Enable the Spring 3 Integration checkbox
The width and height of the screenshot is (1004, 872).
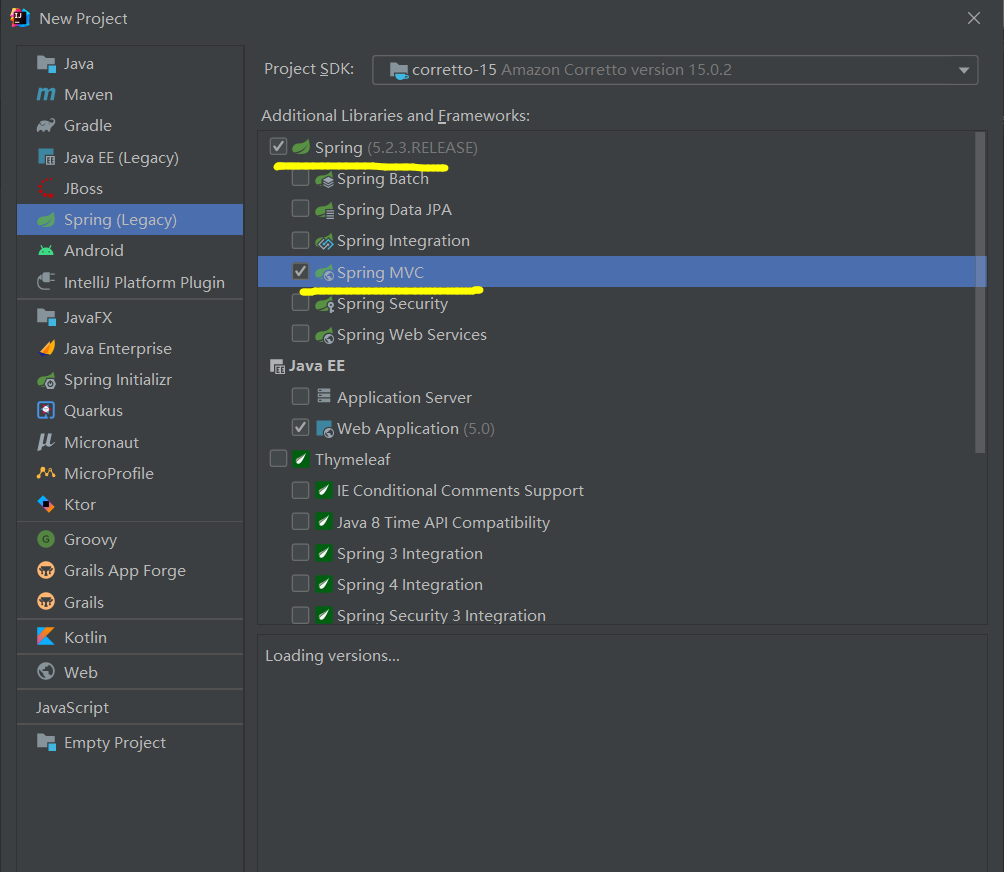coord(300,553)
